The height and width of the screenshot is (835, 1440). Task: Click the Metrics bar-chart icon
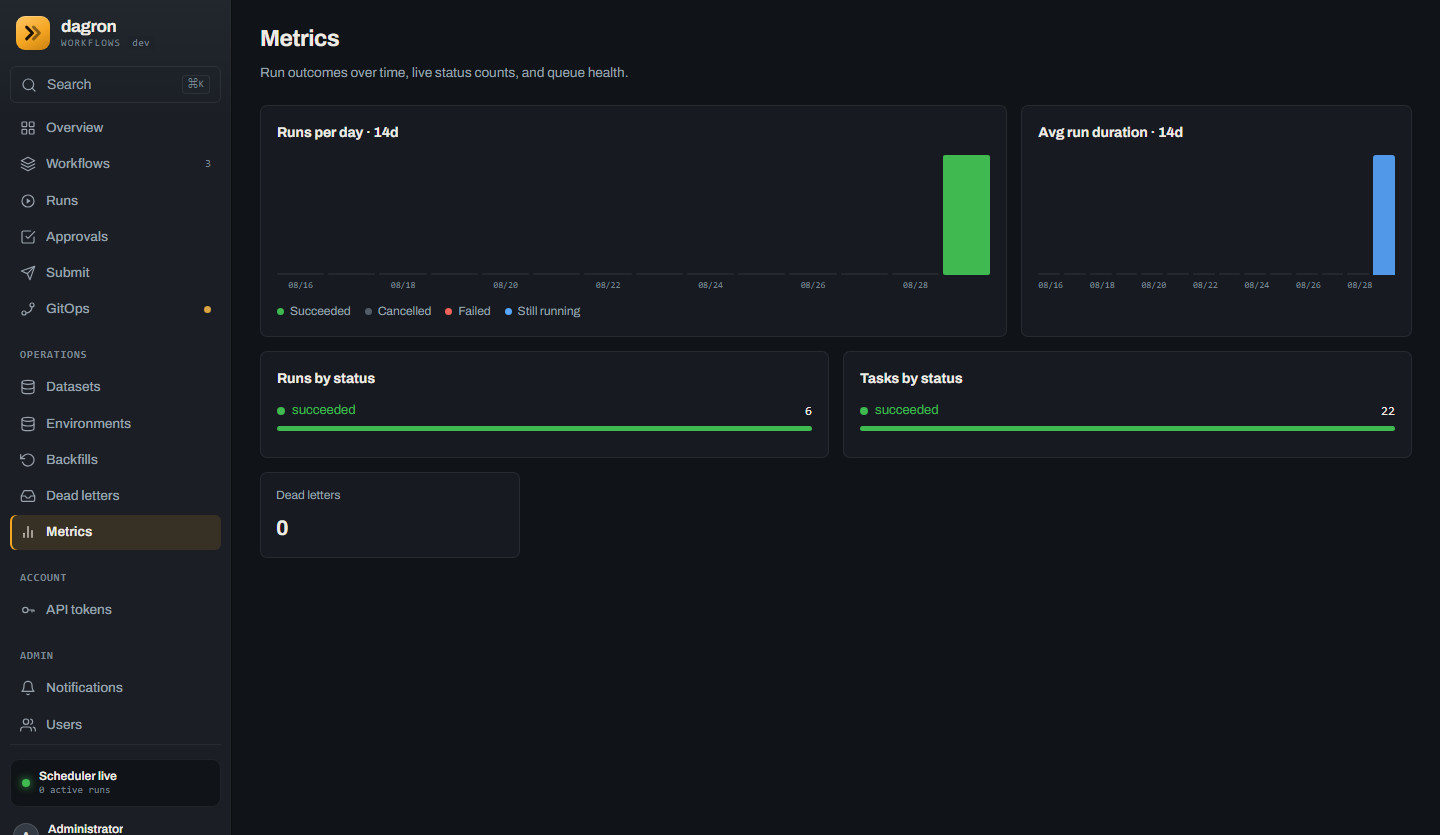tap(28, 532)
